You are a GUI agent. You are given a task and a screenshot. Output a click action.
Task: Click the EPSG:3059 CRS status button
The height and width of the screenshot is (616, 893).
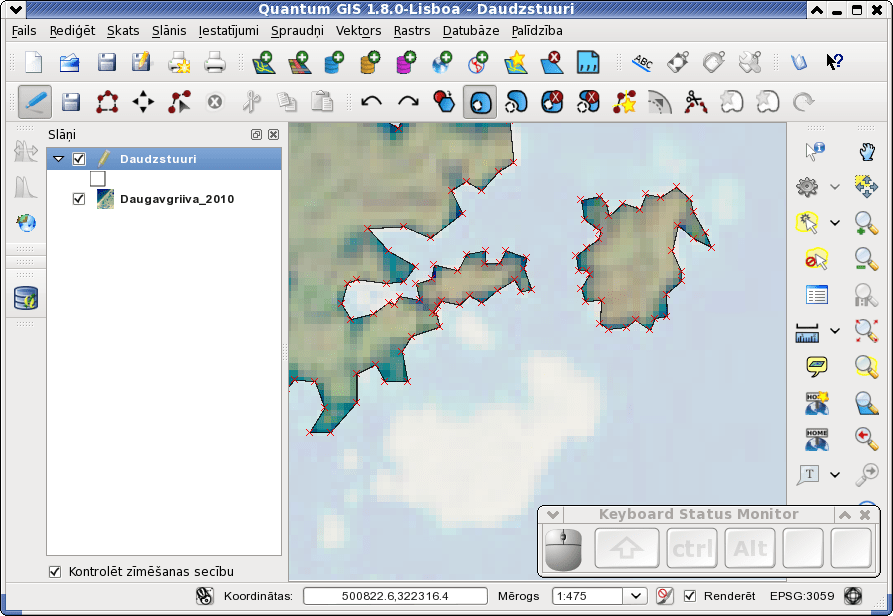click(853, 596)
